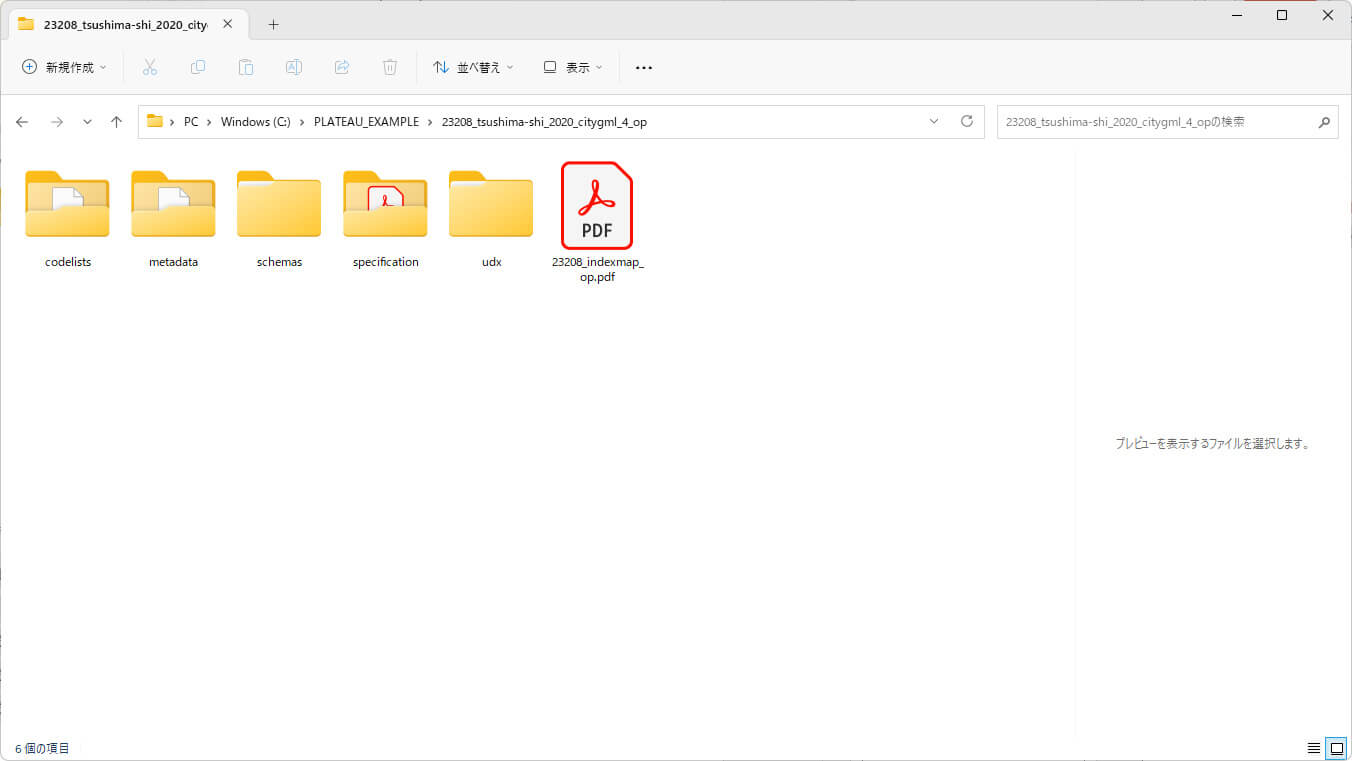1352x761 pixels.
Task: Open the udx folder
Action: 491,204
